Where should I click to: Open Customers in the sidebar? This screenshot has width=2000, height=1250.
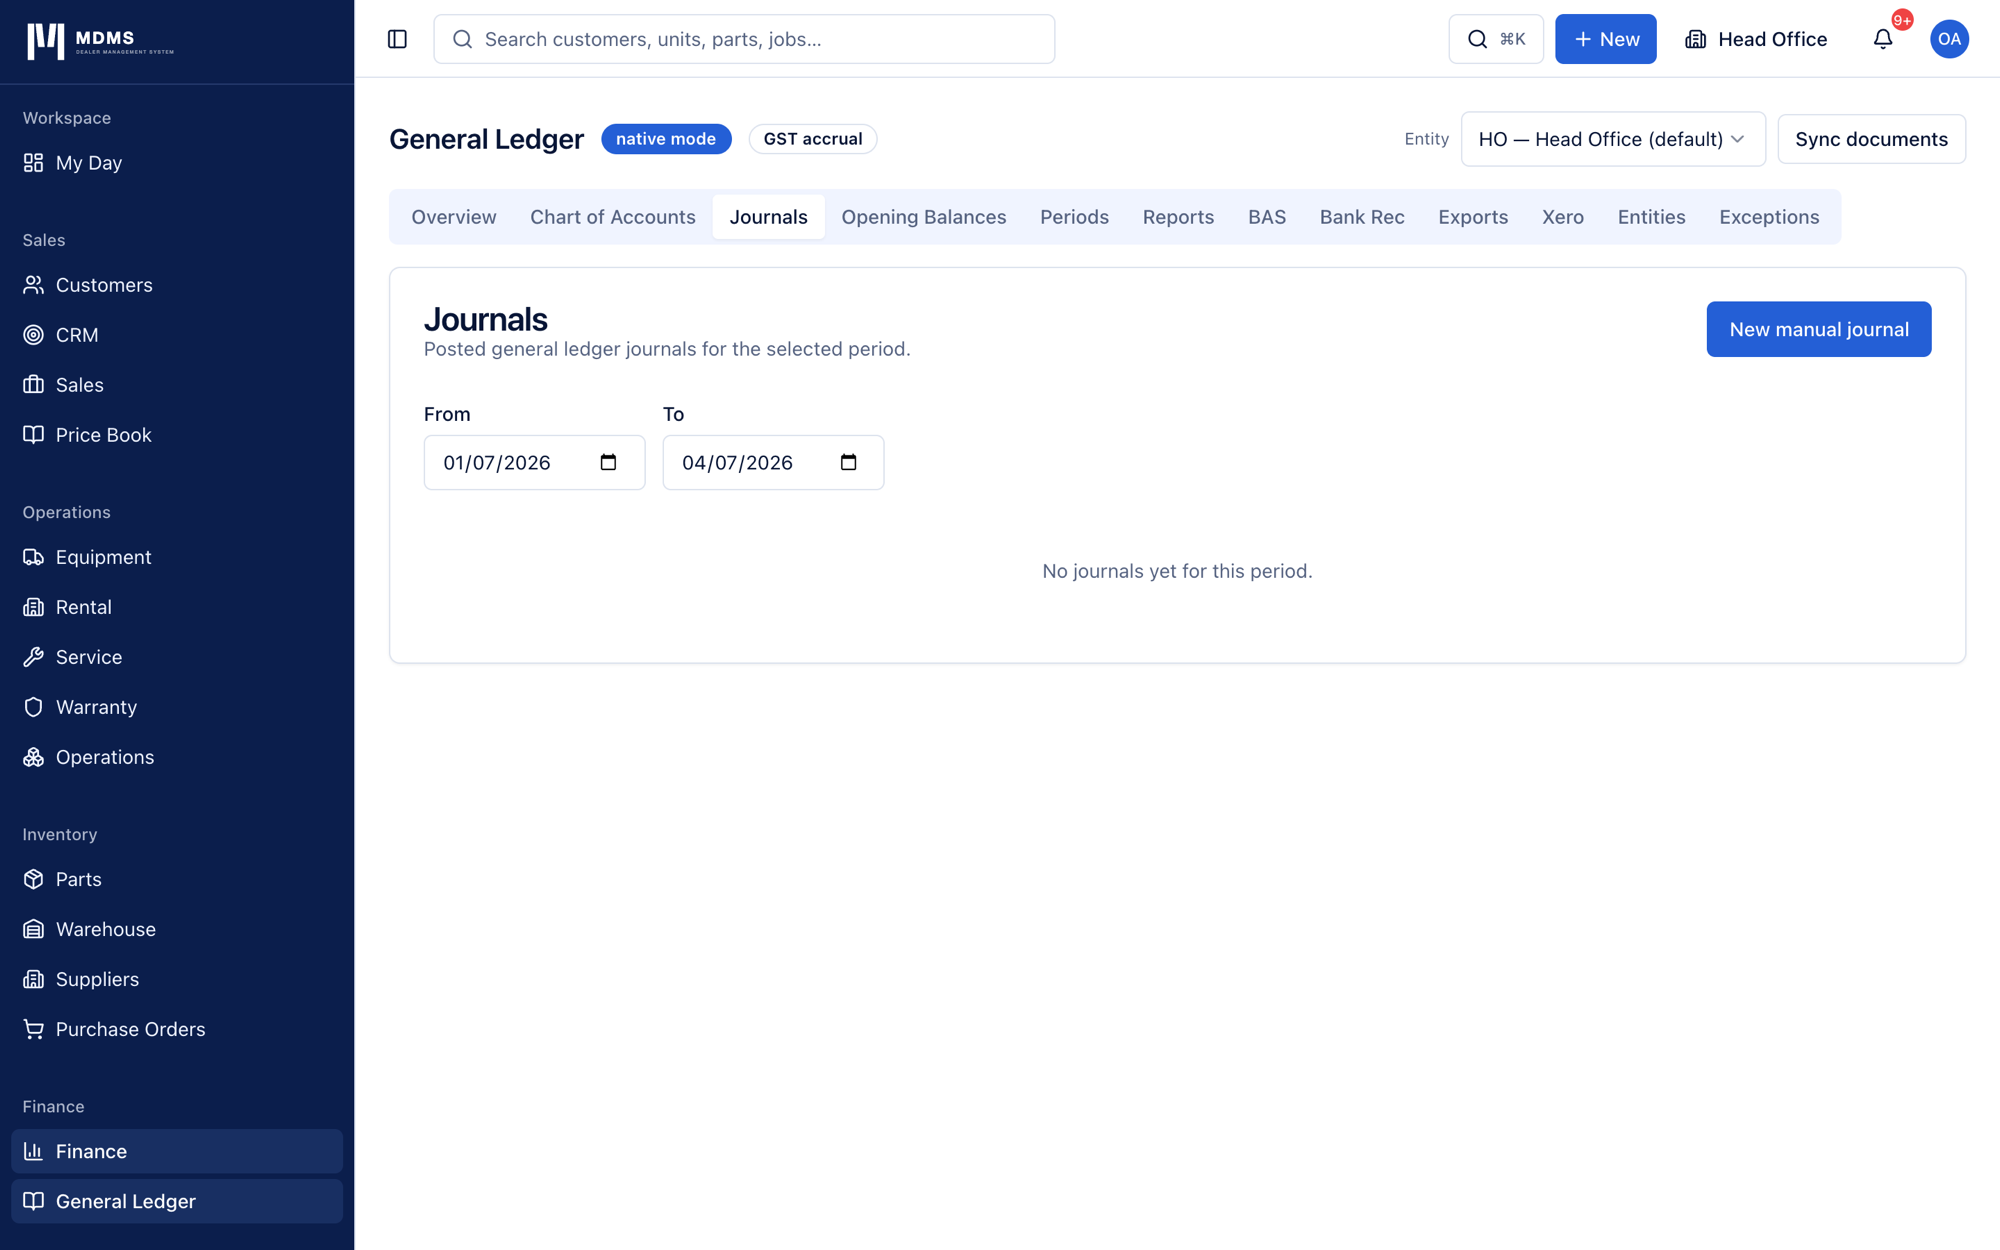coord(177,285)
